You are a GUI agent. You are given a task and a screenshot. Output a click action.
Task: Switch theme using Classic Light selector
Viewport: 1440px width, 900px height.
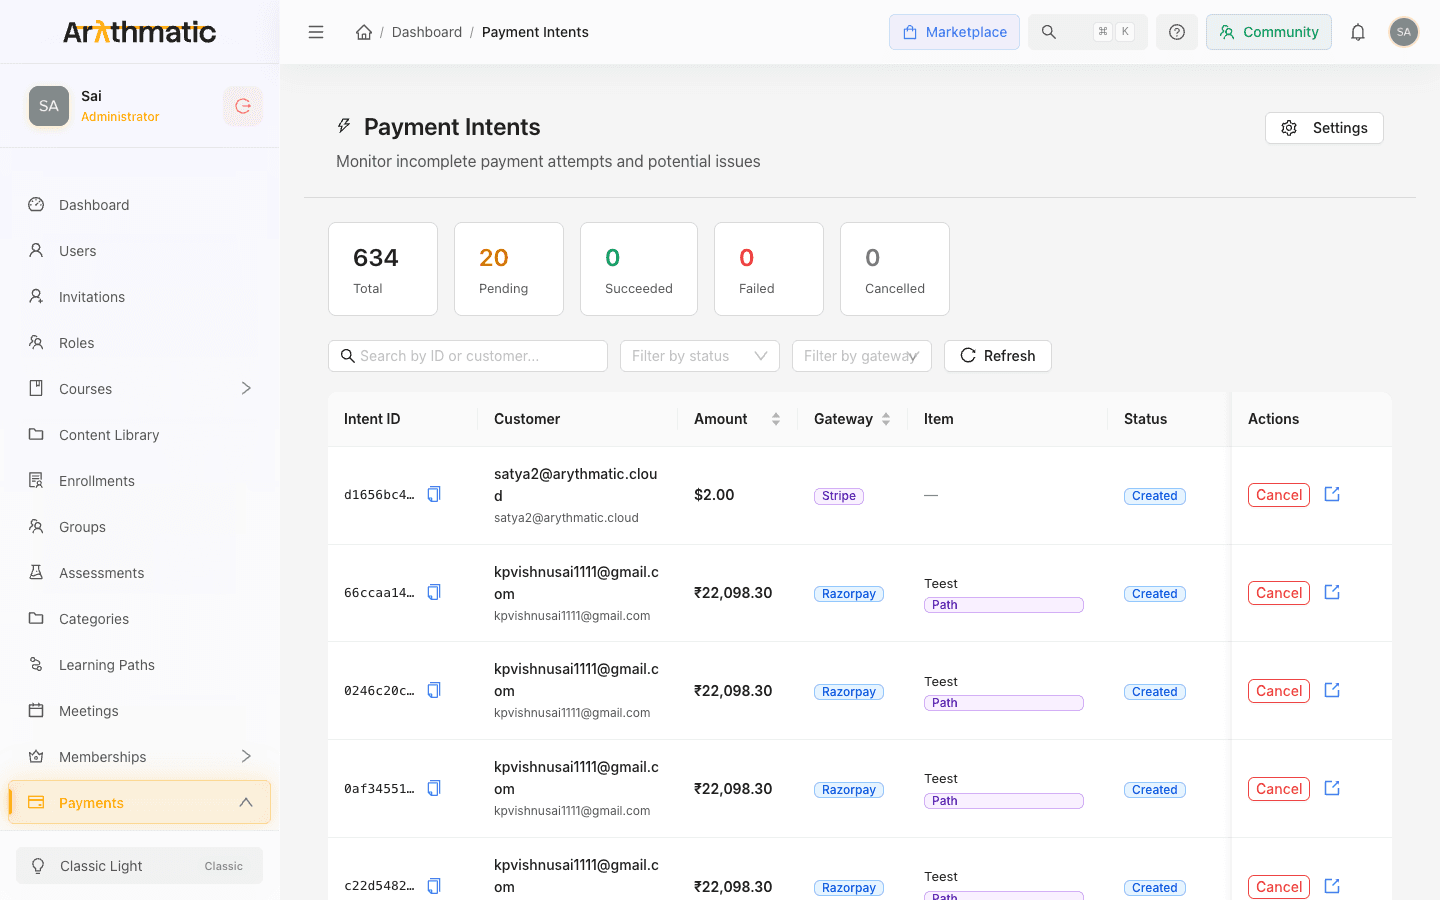[x=140, y=866]
